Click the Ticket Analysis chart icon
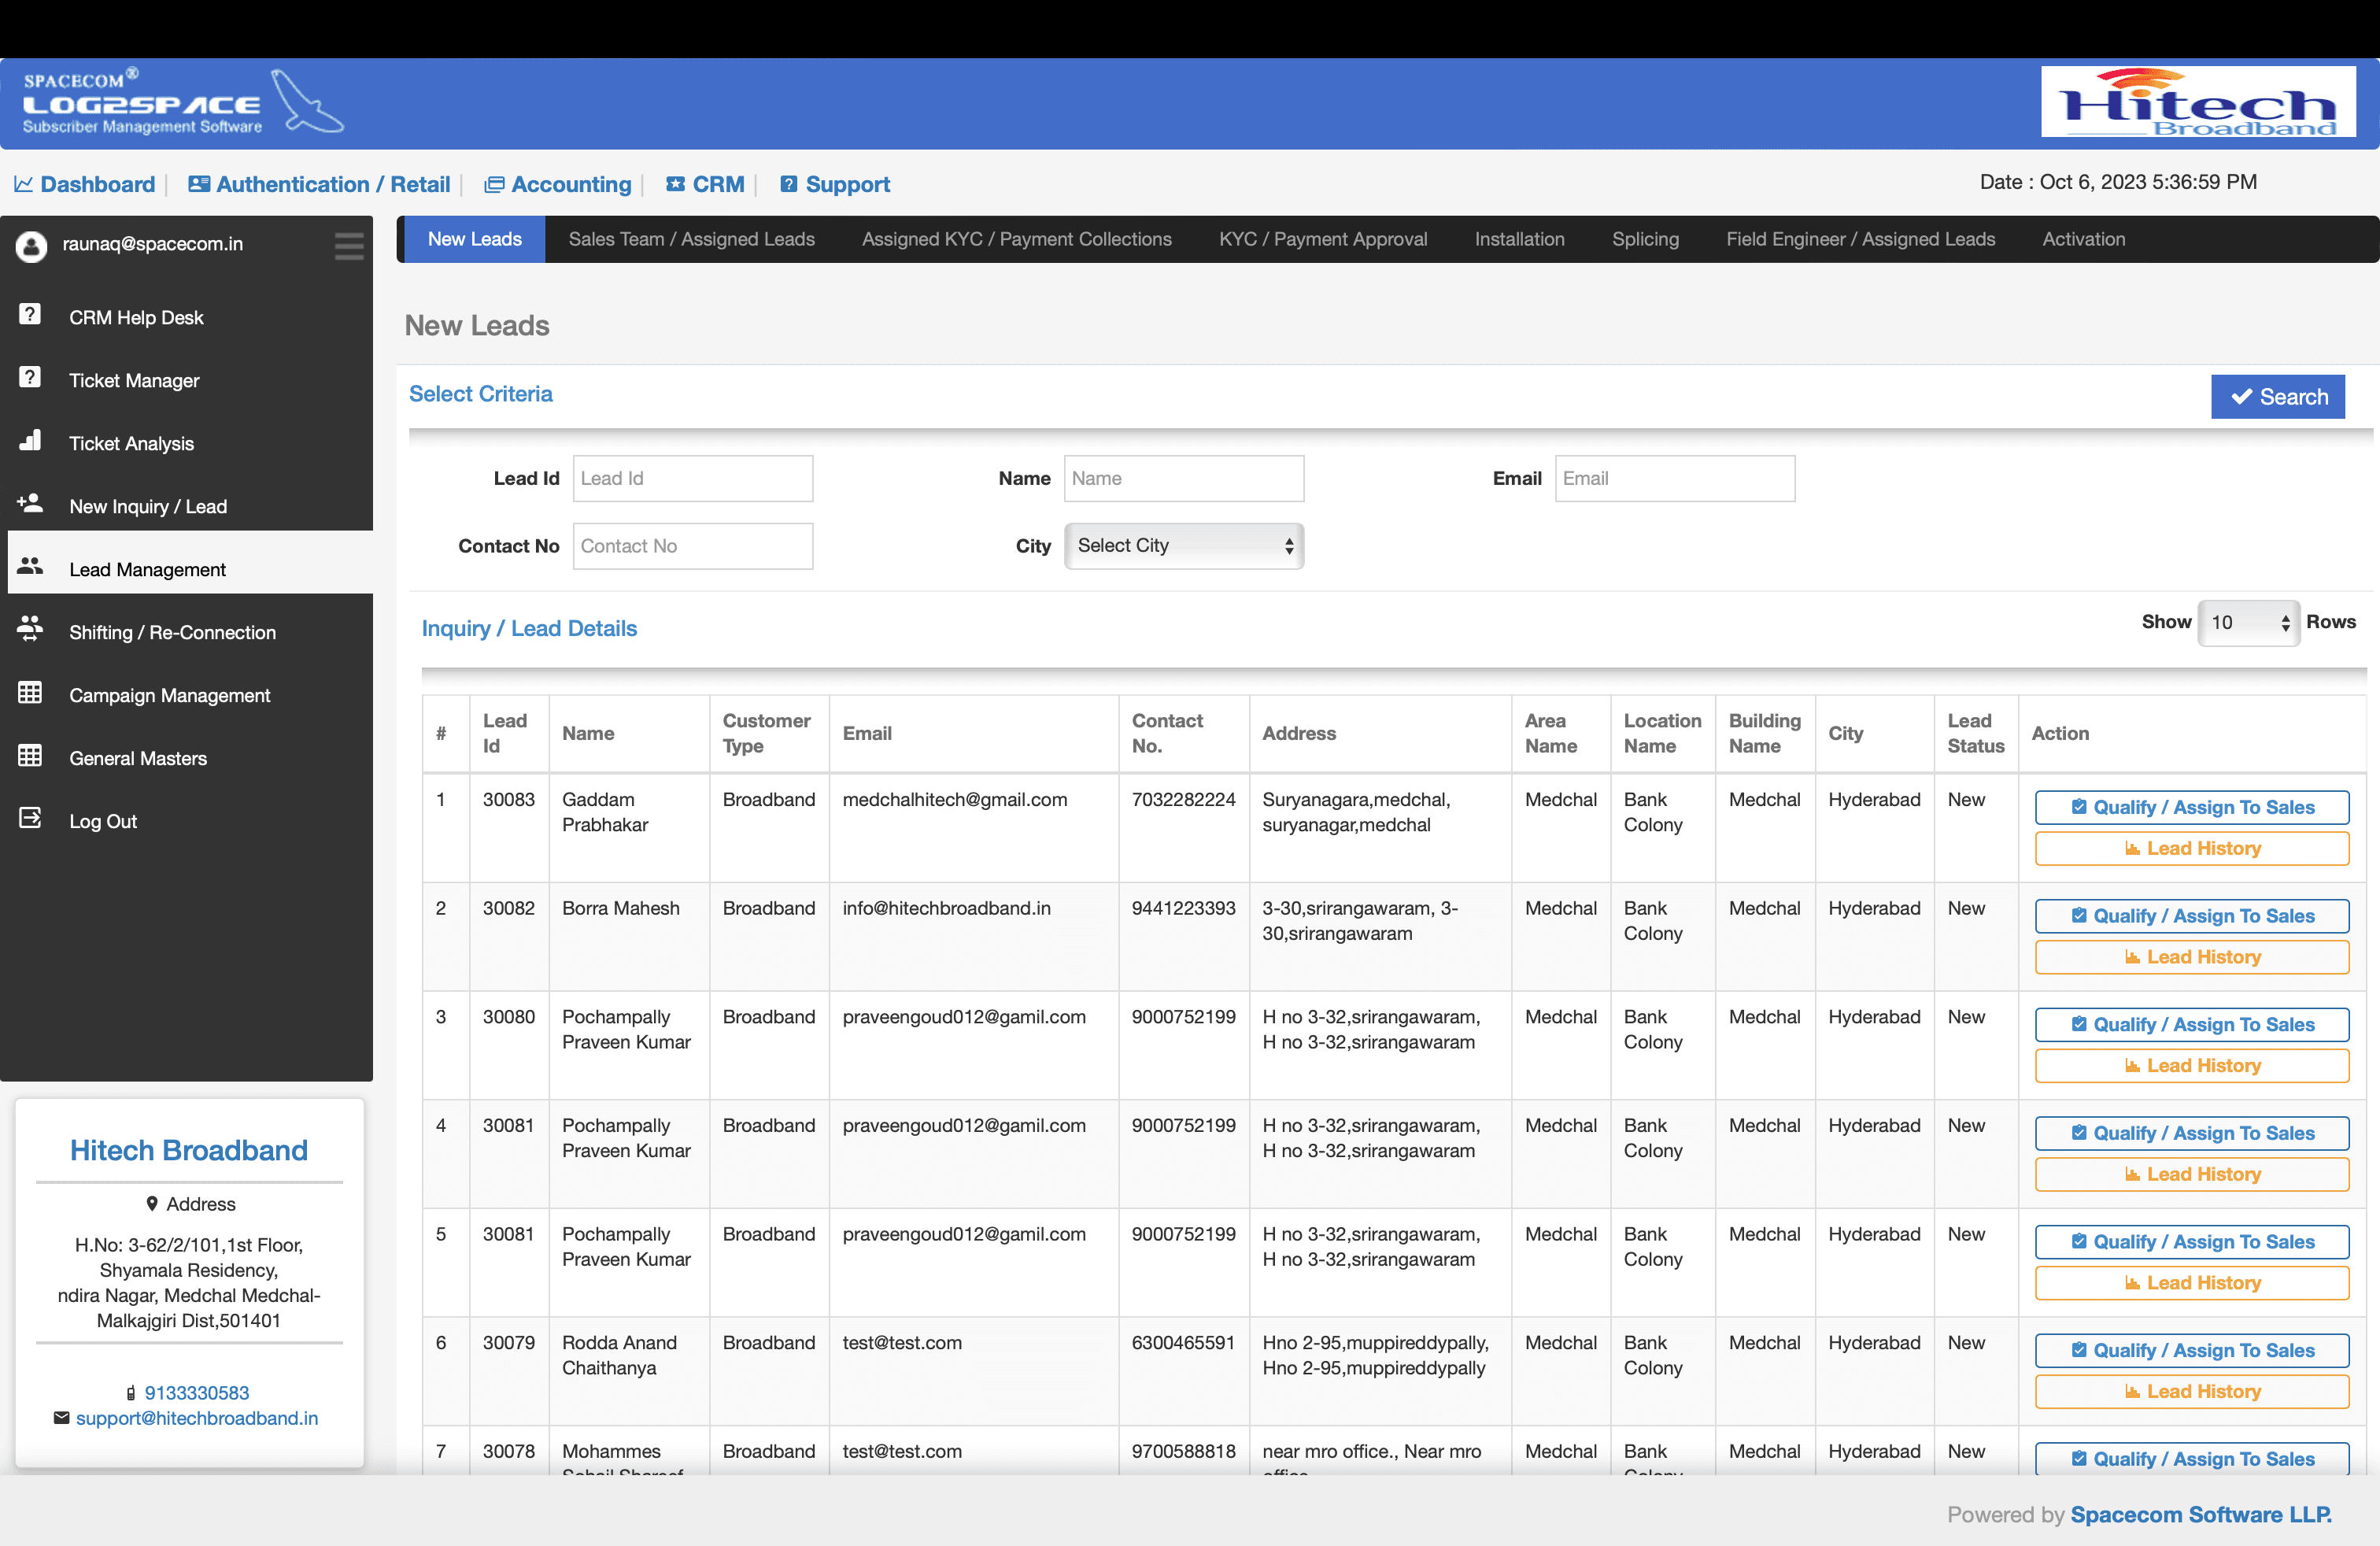 30,441
